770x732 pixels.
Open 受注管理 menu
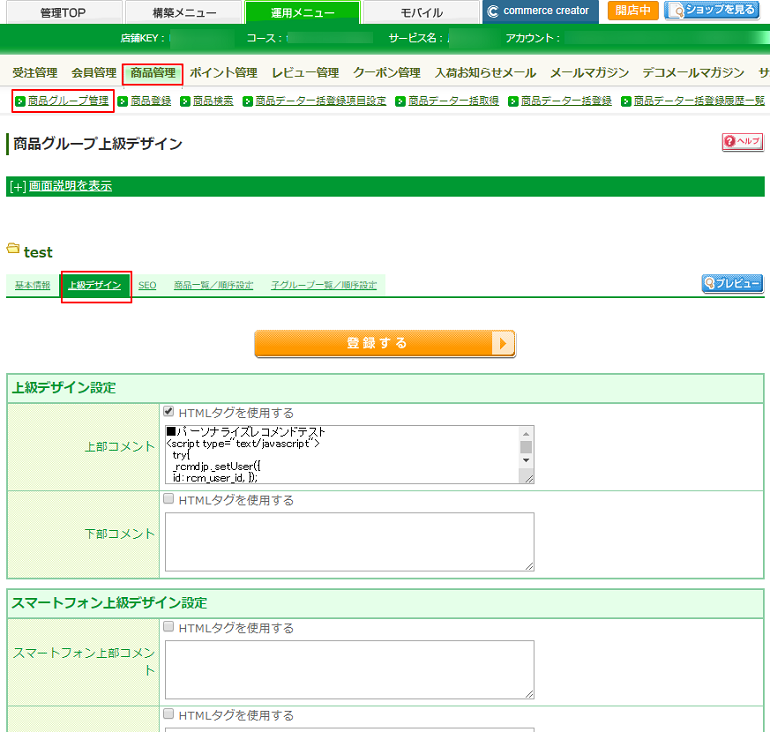35,73
